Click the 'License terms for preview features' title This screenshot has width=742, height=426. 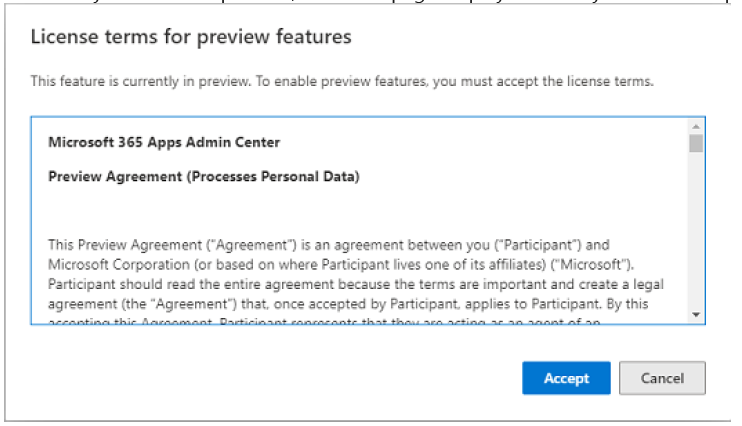click(191, 36)
